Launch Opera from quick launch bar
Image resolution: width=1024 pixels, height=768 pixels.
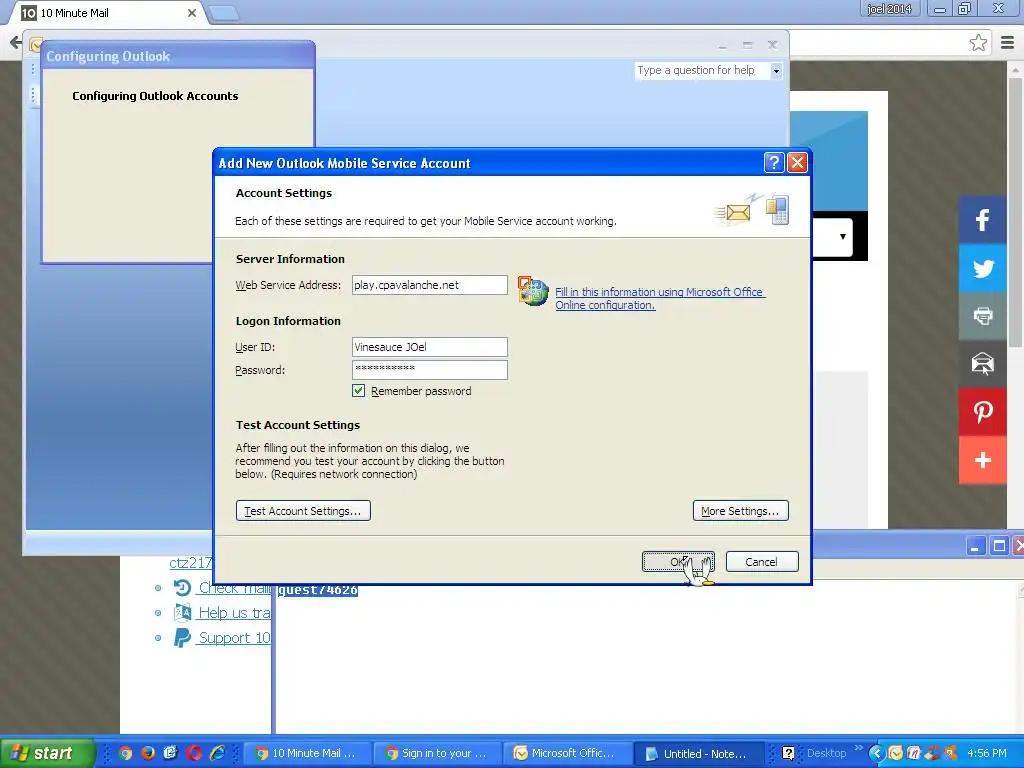click(195, 753)
